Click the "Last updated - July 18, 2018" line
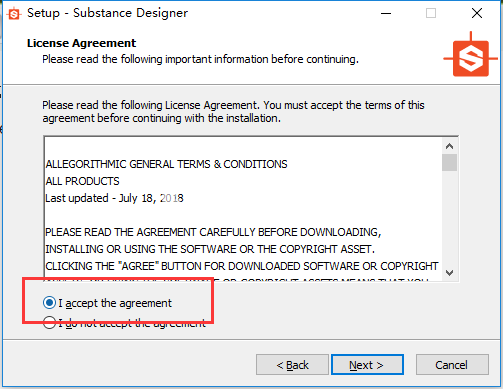This screenshot has width=503, height=389. [114, 198]
